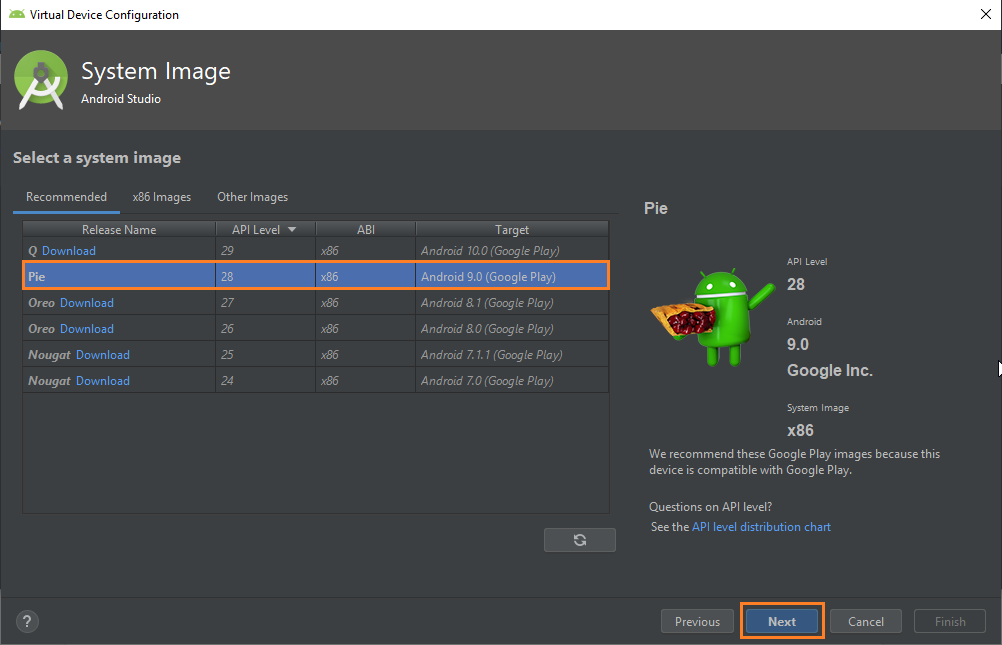Download Oreo API 27 image

(87, 303)
